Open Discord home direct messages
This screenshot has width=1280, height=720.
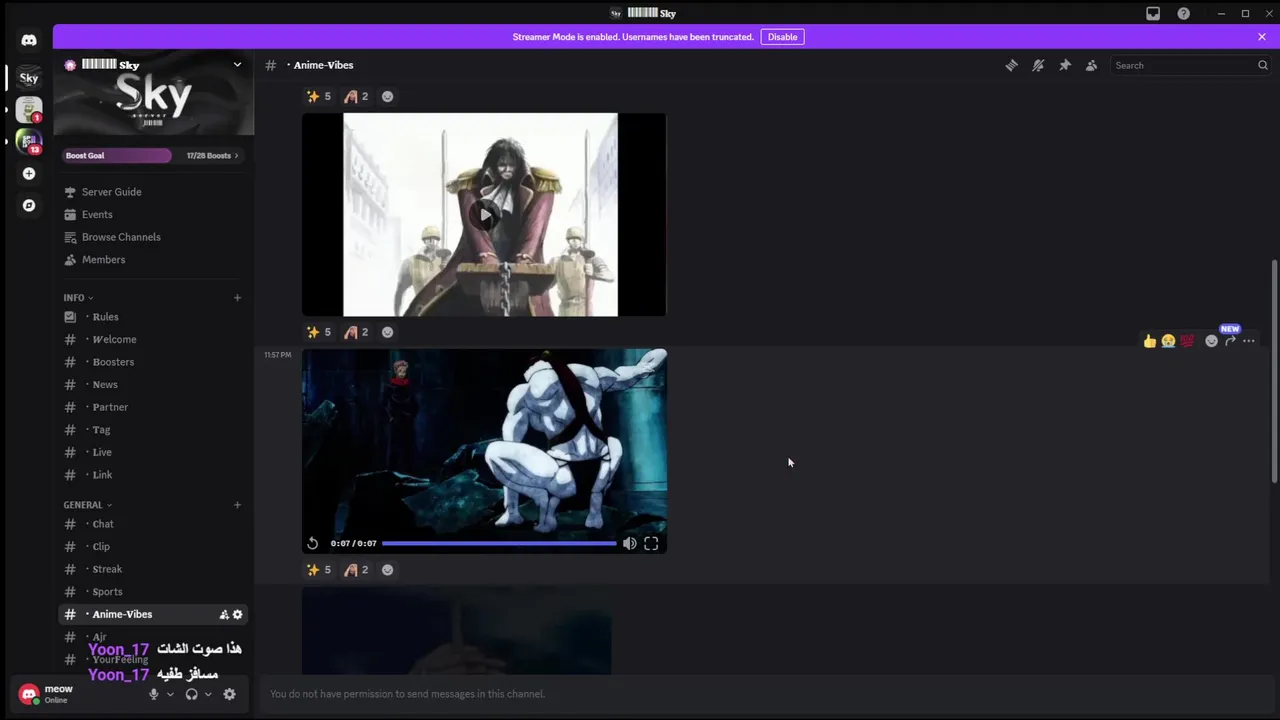click(x=29, y=40)
